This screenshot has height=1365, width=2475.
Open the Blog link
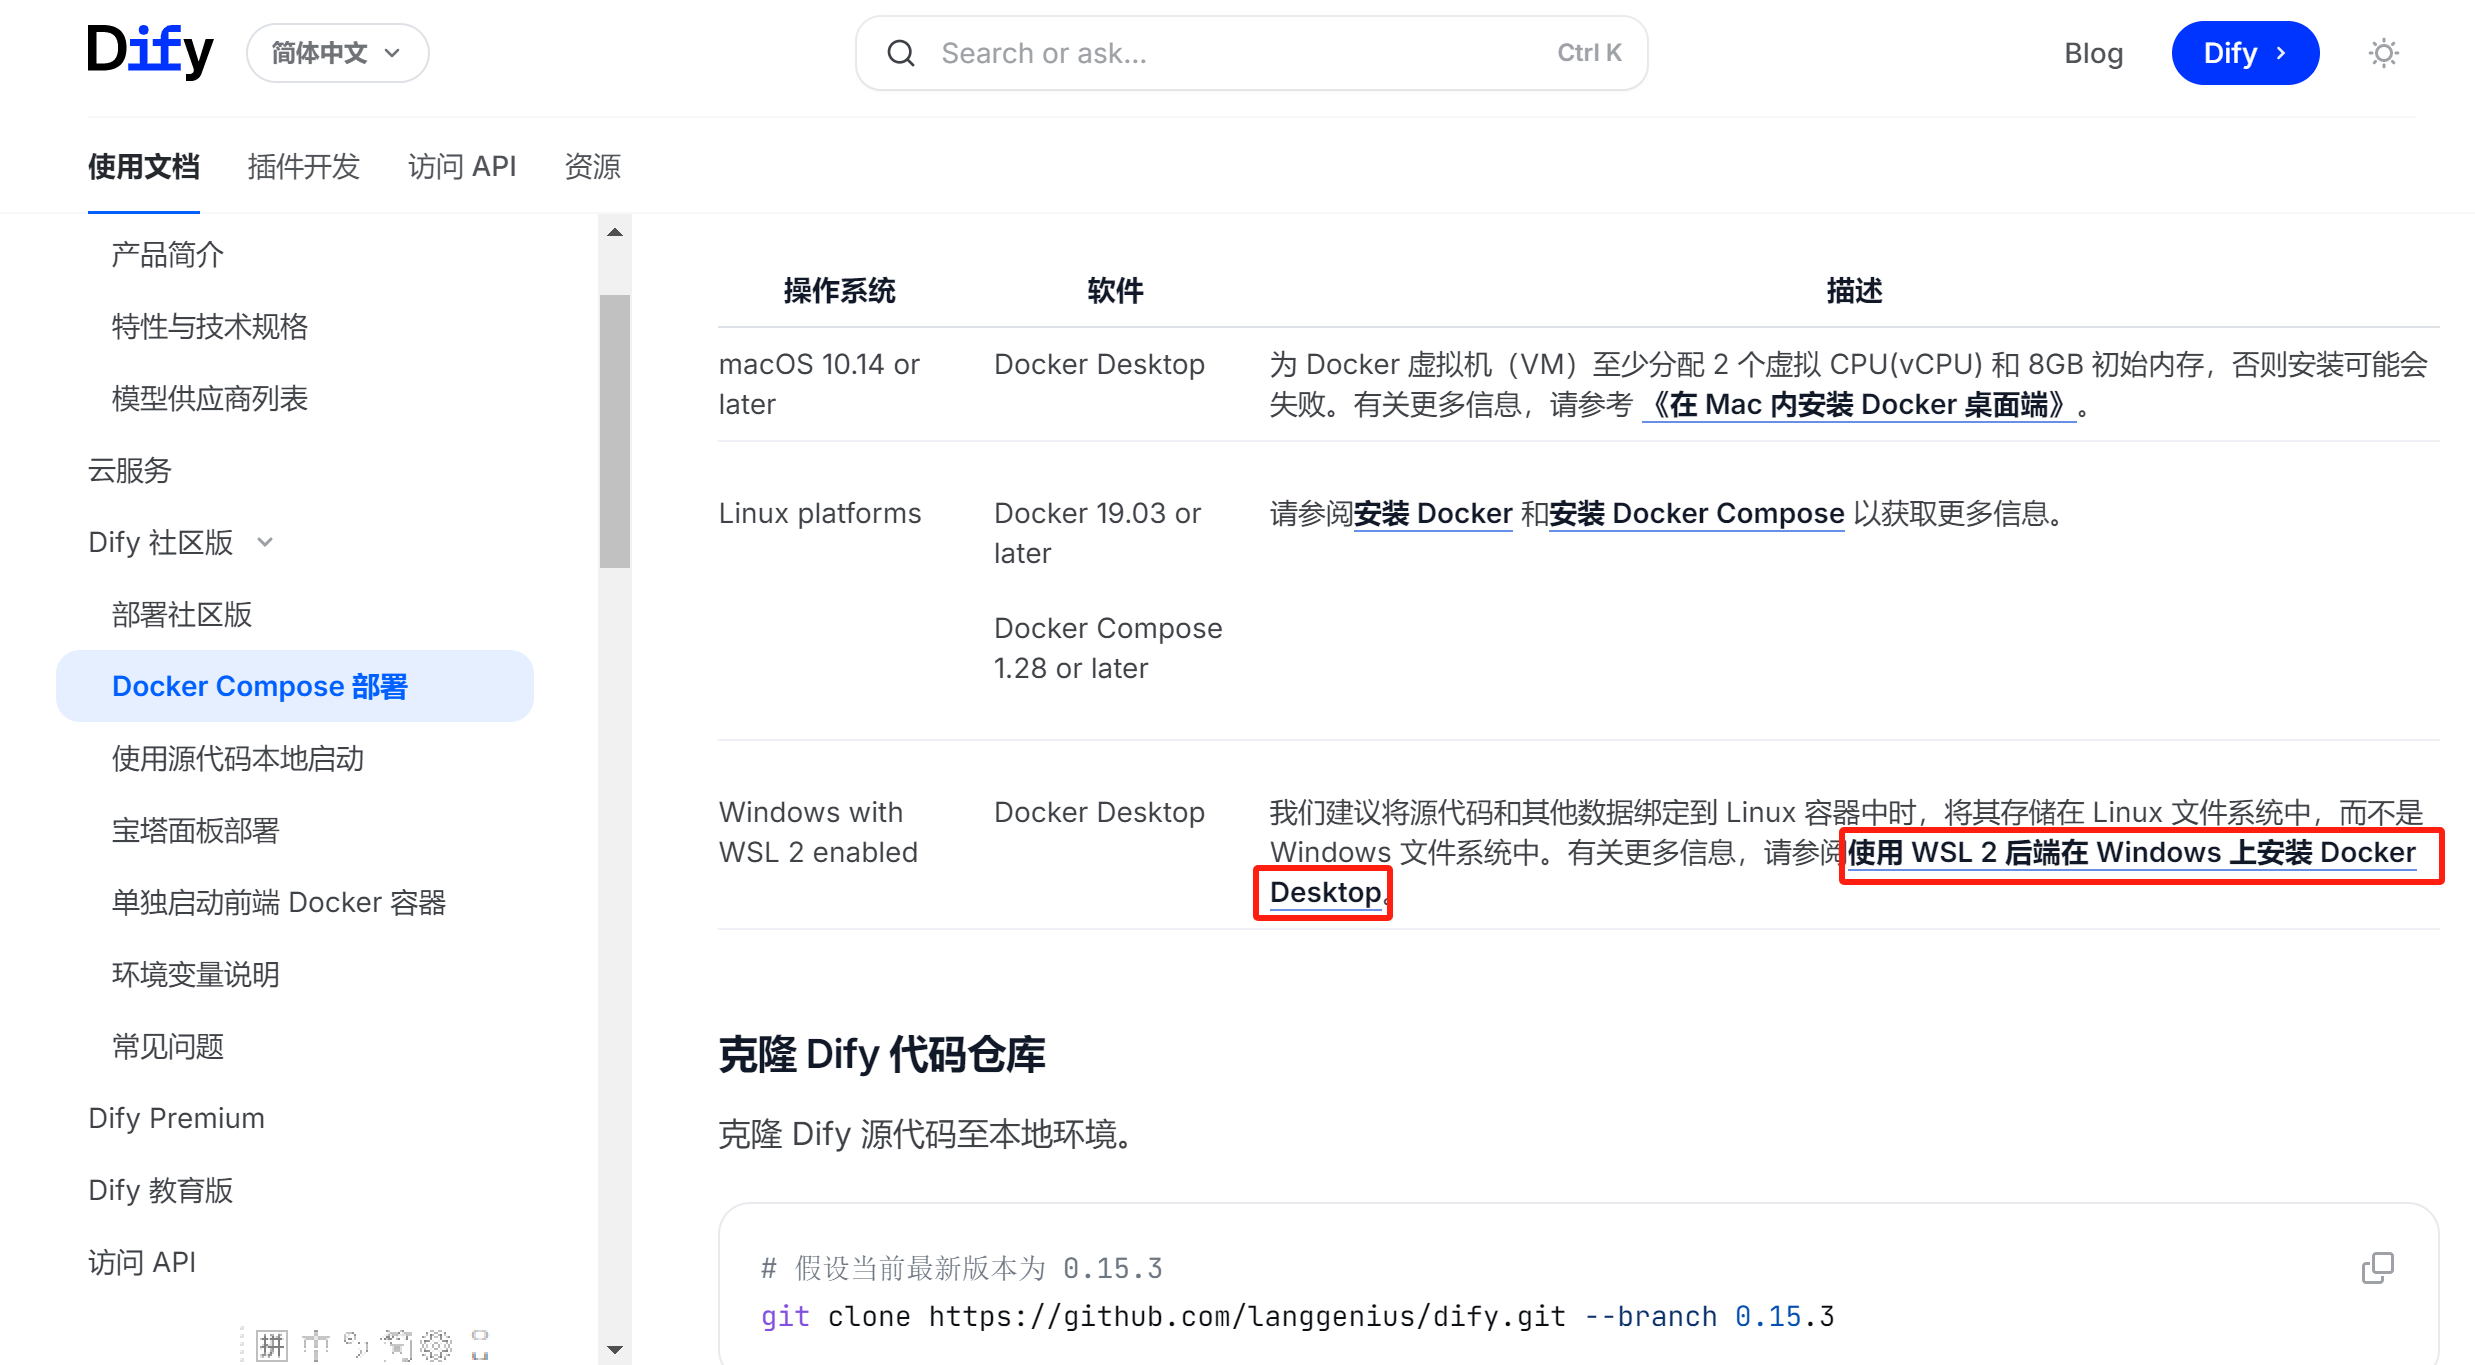click(2092, 53)
